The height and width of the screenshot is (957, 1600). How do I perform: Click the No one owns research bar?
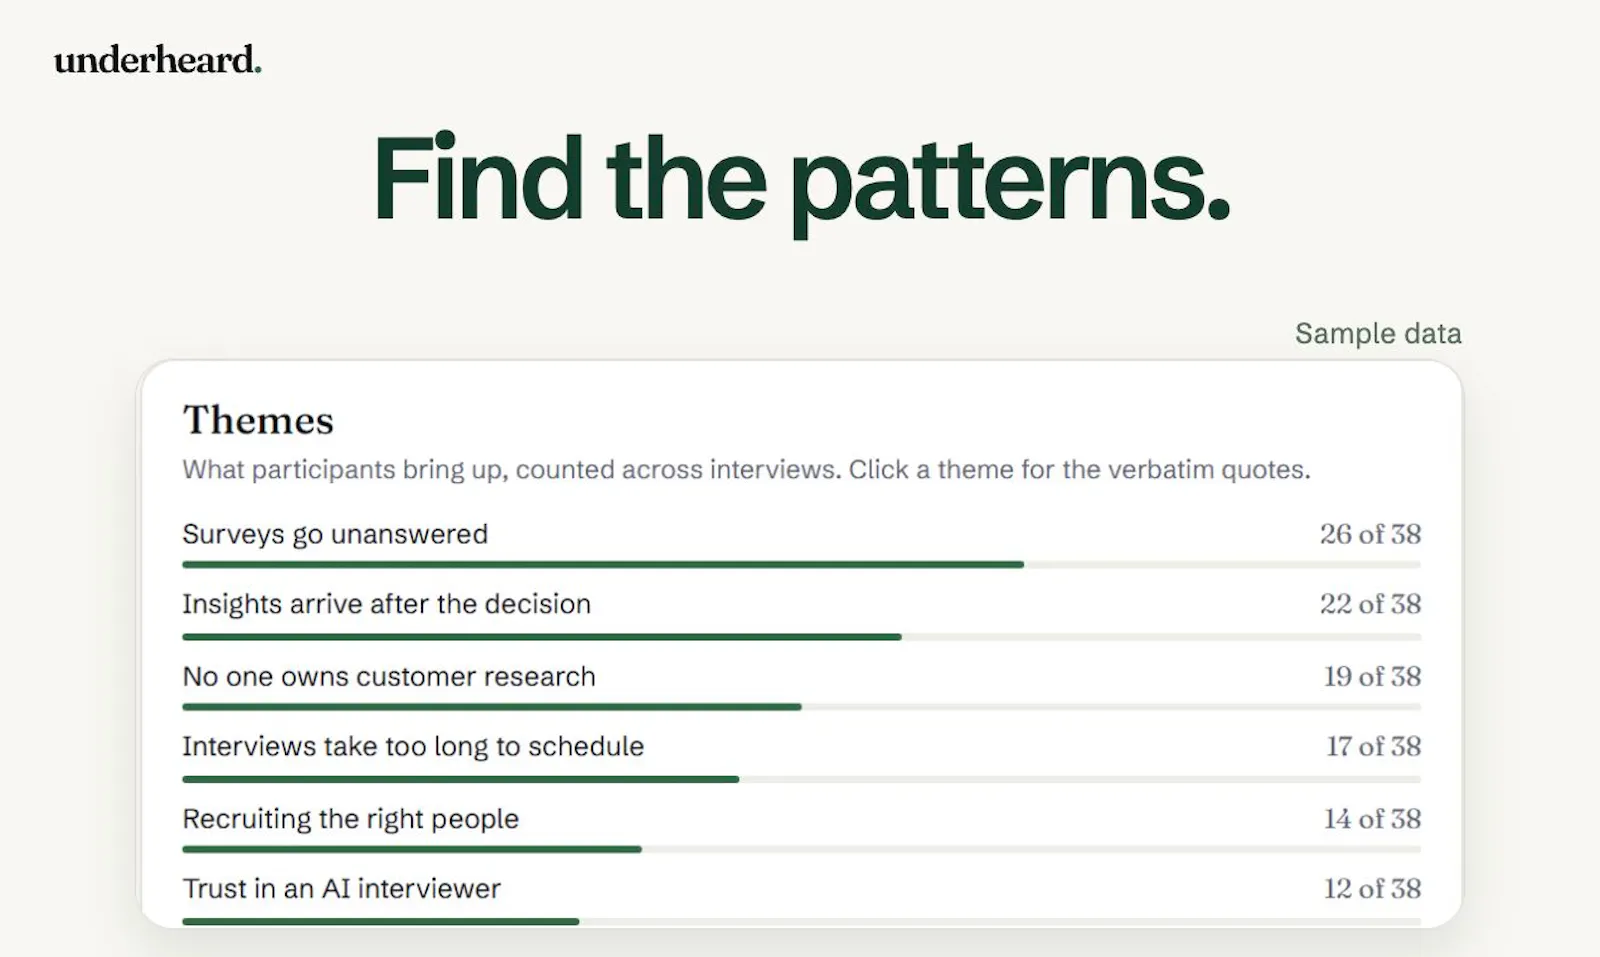pyautogui.click(x=801, y=707)
